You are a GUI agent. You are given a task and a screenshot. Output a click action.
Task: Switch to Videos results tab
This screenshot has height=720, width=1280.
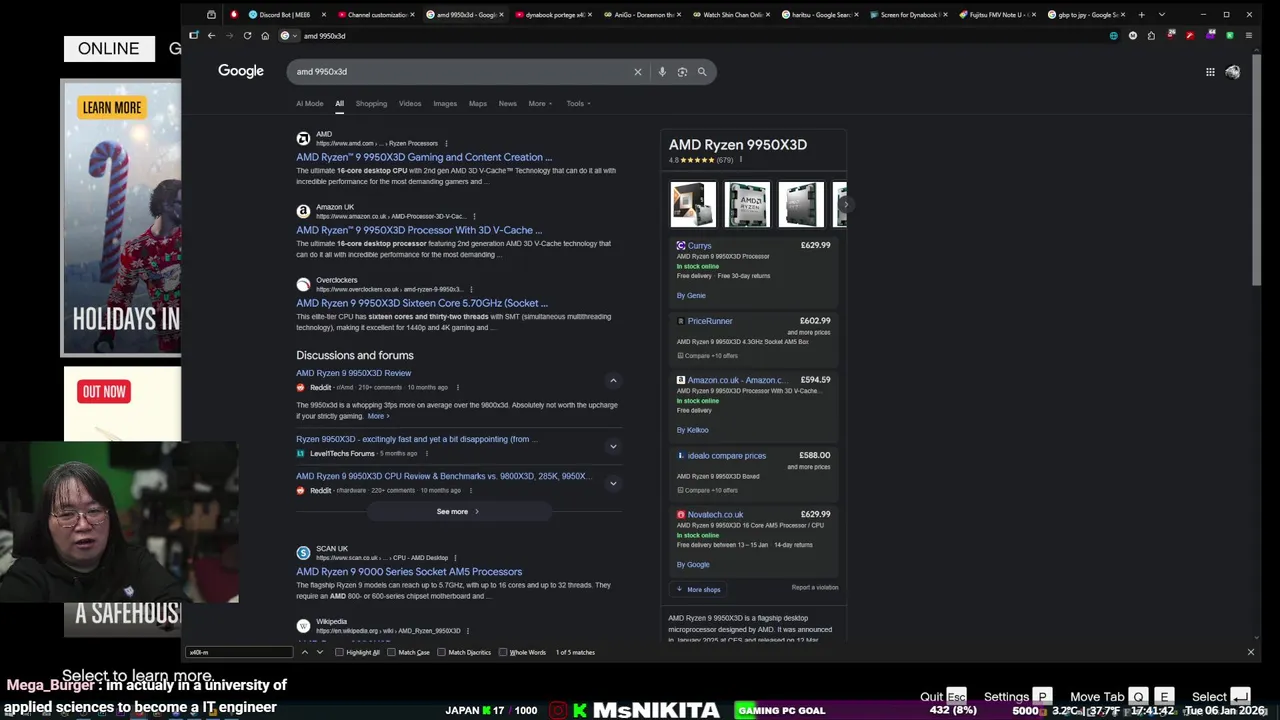pyautogui.click(x=410, y=103)
